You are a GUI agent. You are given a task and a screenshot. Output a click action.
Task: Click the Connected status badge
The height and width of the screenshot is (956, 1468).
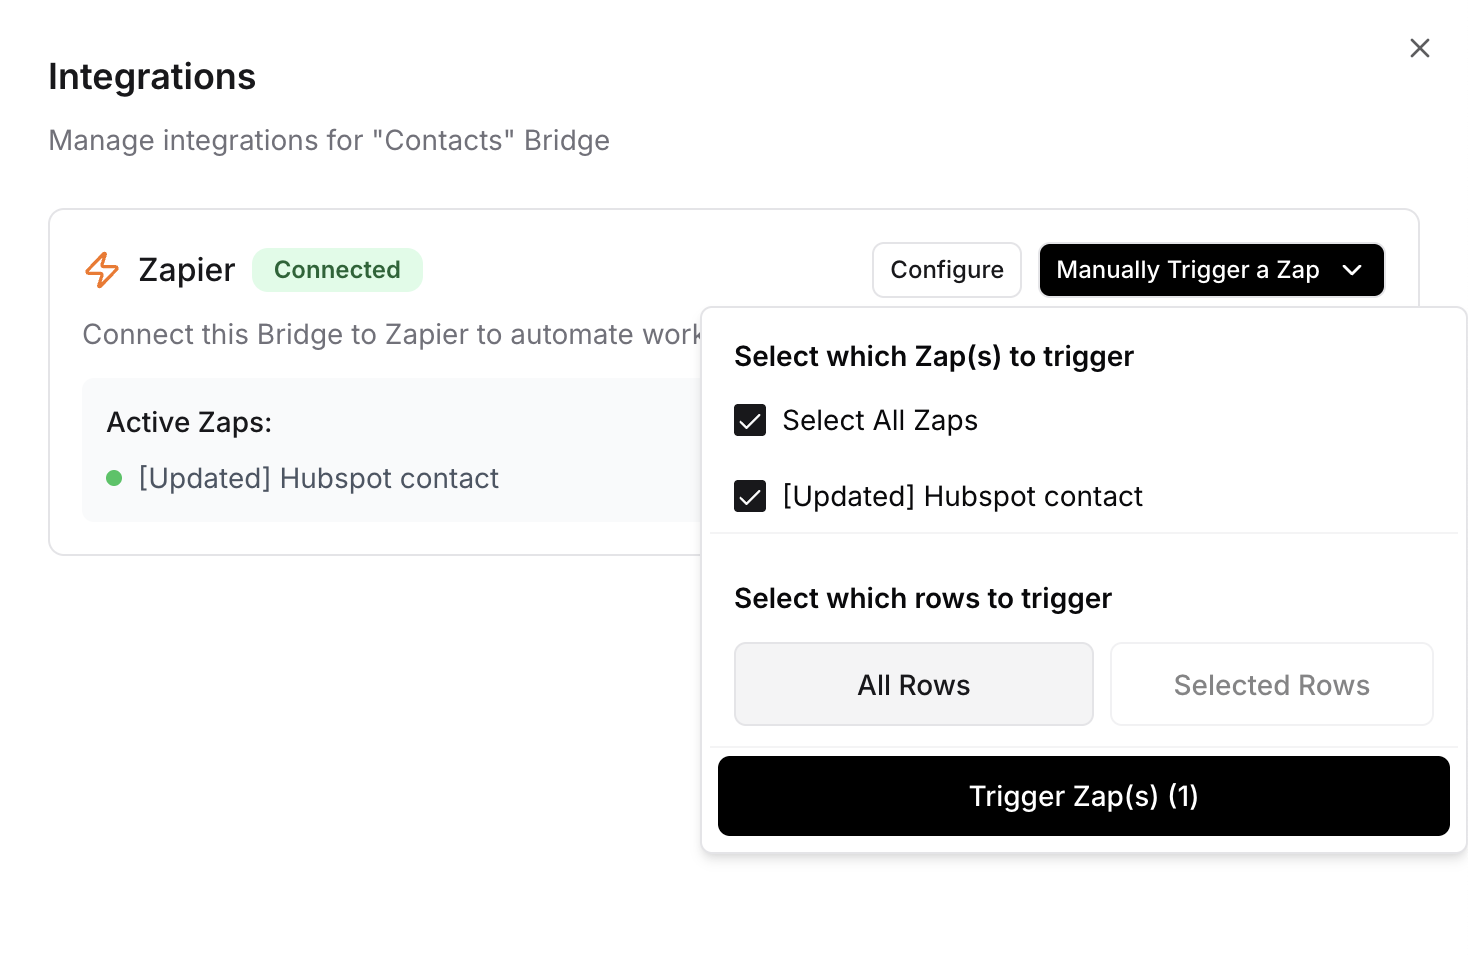[x=337, y=270]
